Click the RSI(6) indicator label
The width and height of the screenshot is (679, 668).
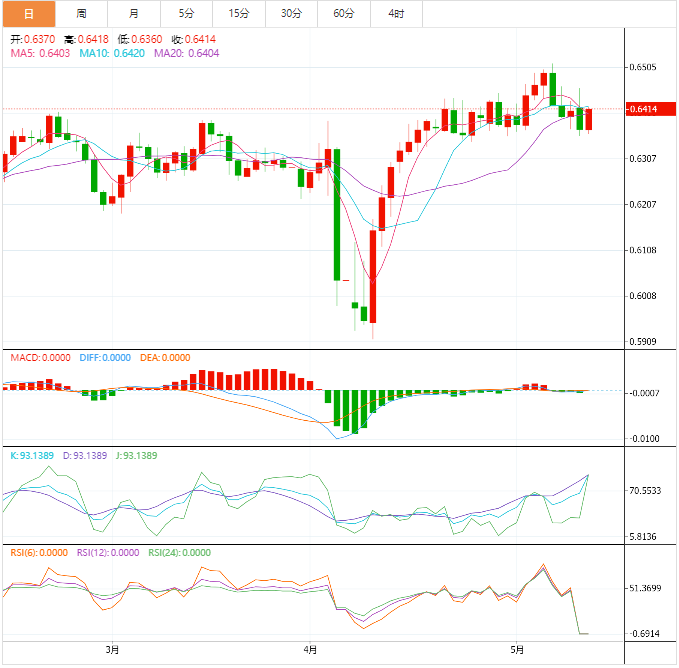[x=38, y=552]
